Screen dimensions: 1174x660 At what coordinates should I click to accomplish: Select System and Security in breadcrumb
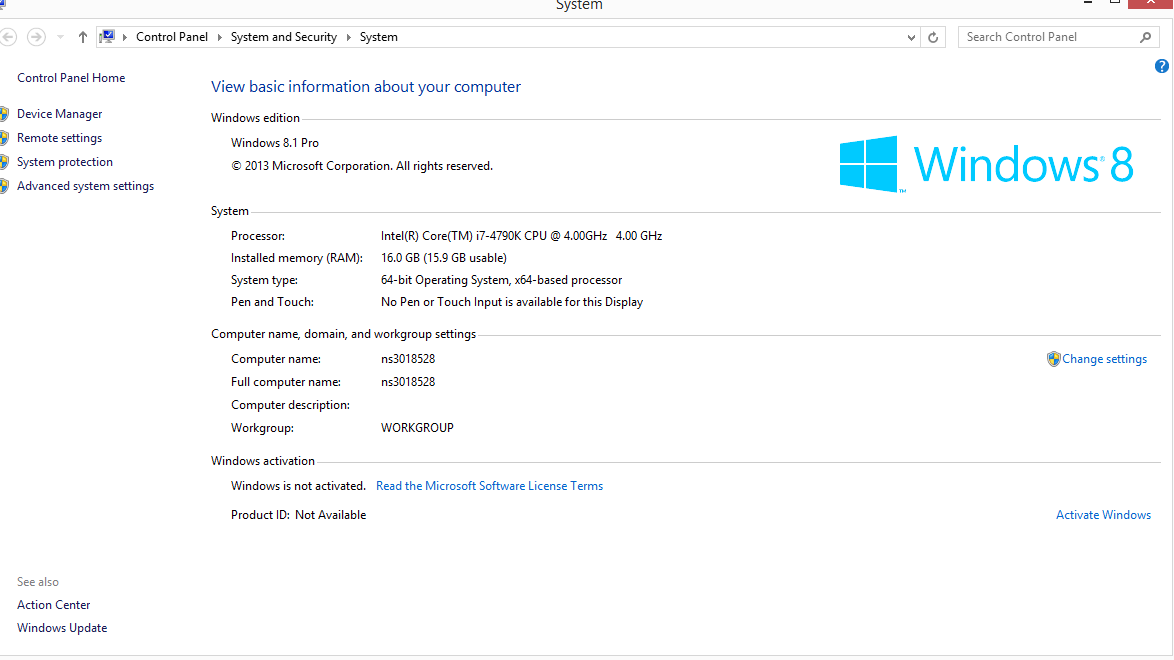[284, 37]
